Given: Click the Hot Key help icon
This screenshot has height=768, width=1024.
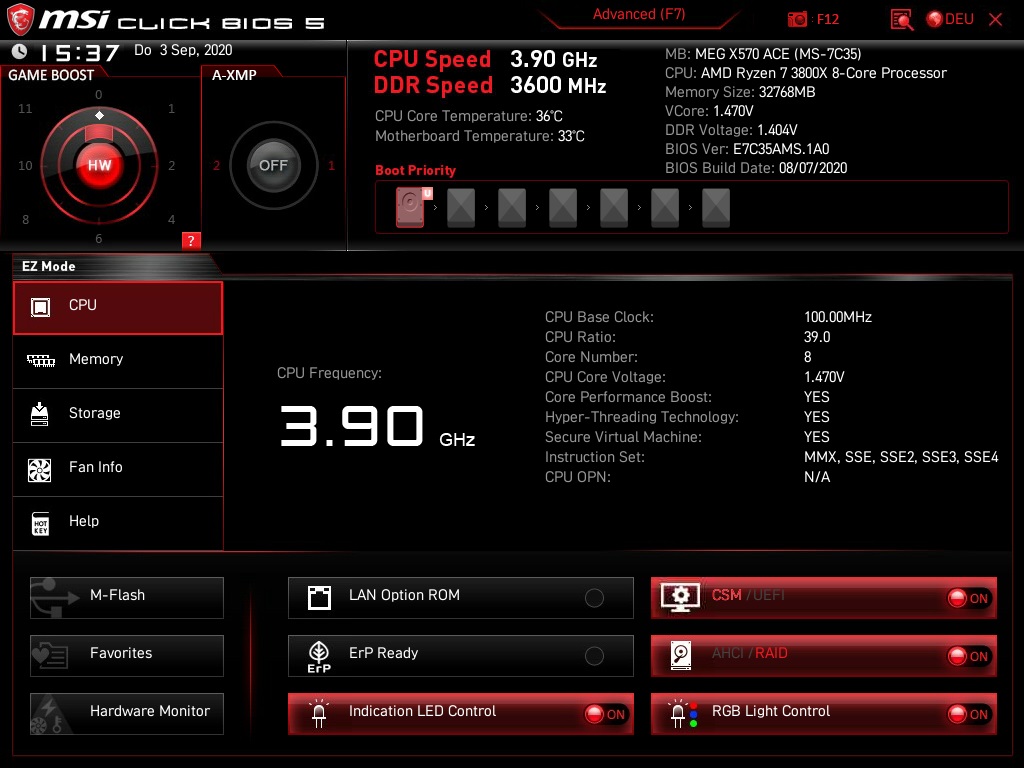Looking at the screenshot, I should (x=40, y=524).
